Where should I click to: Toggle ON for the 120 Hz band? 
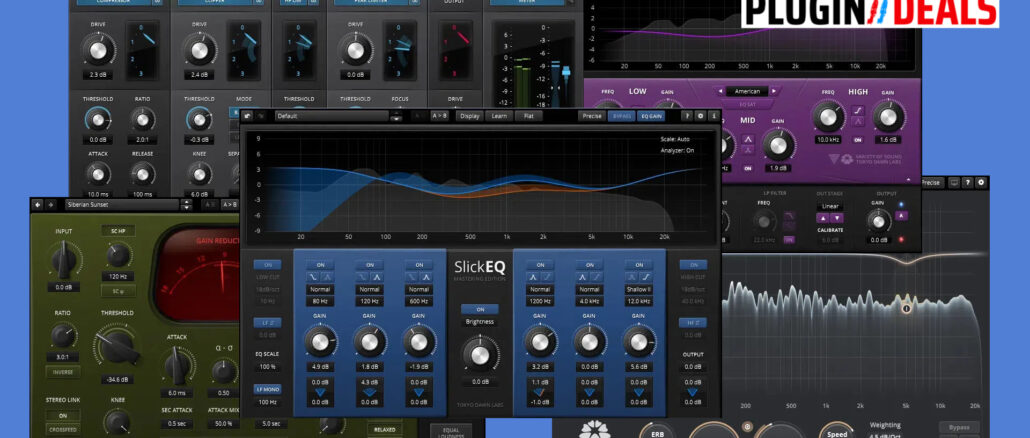370,265
